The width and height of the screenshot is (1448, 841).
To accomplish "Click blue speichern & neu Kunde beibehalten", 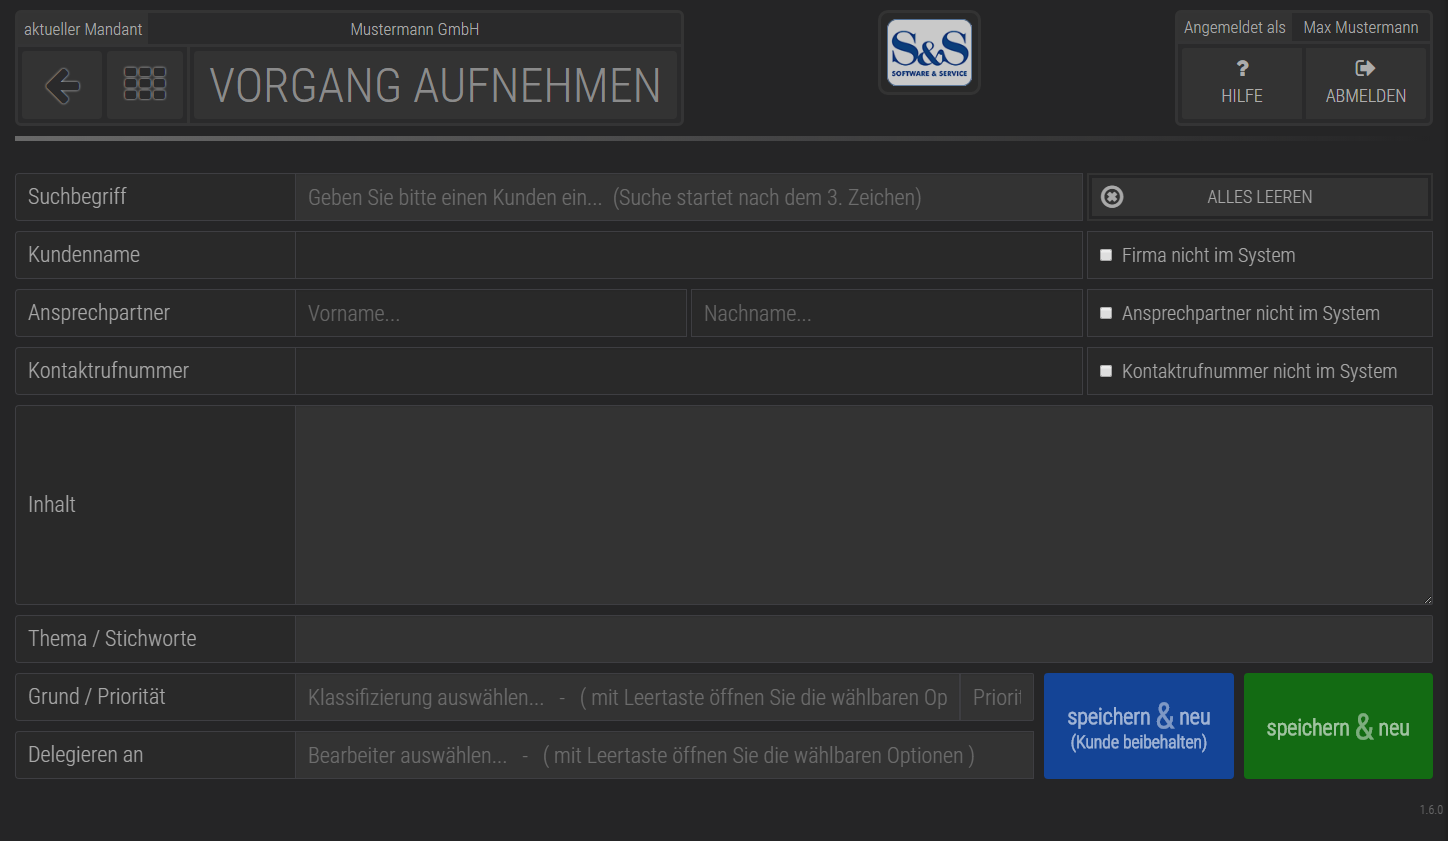I will coord(1139,726).
